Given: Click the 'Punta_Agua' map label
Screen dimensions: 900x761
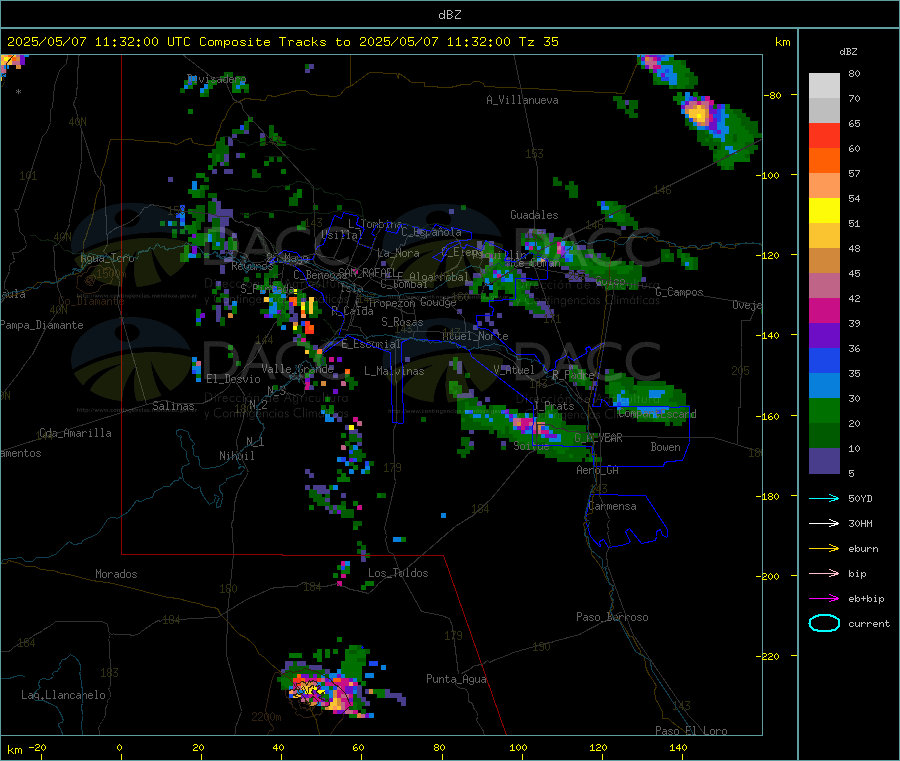Looking at the screenshot, I should 456,679.
